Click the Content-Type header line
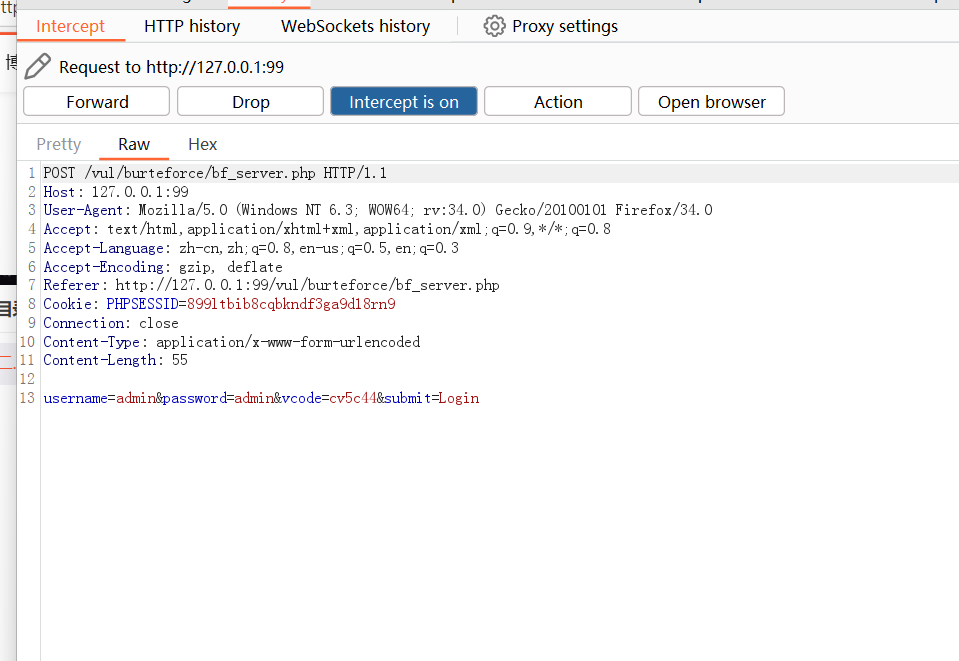The width and height of the screenshot is (959, 661). tap(231, 342)
